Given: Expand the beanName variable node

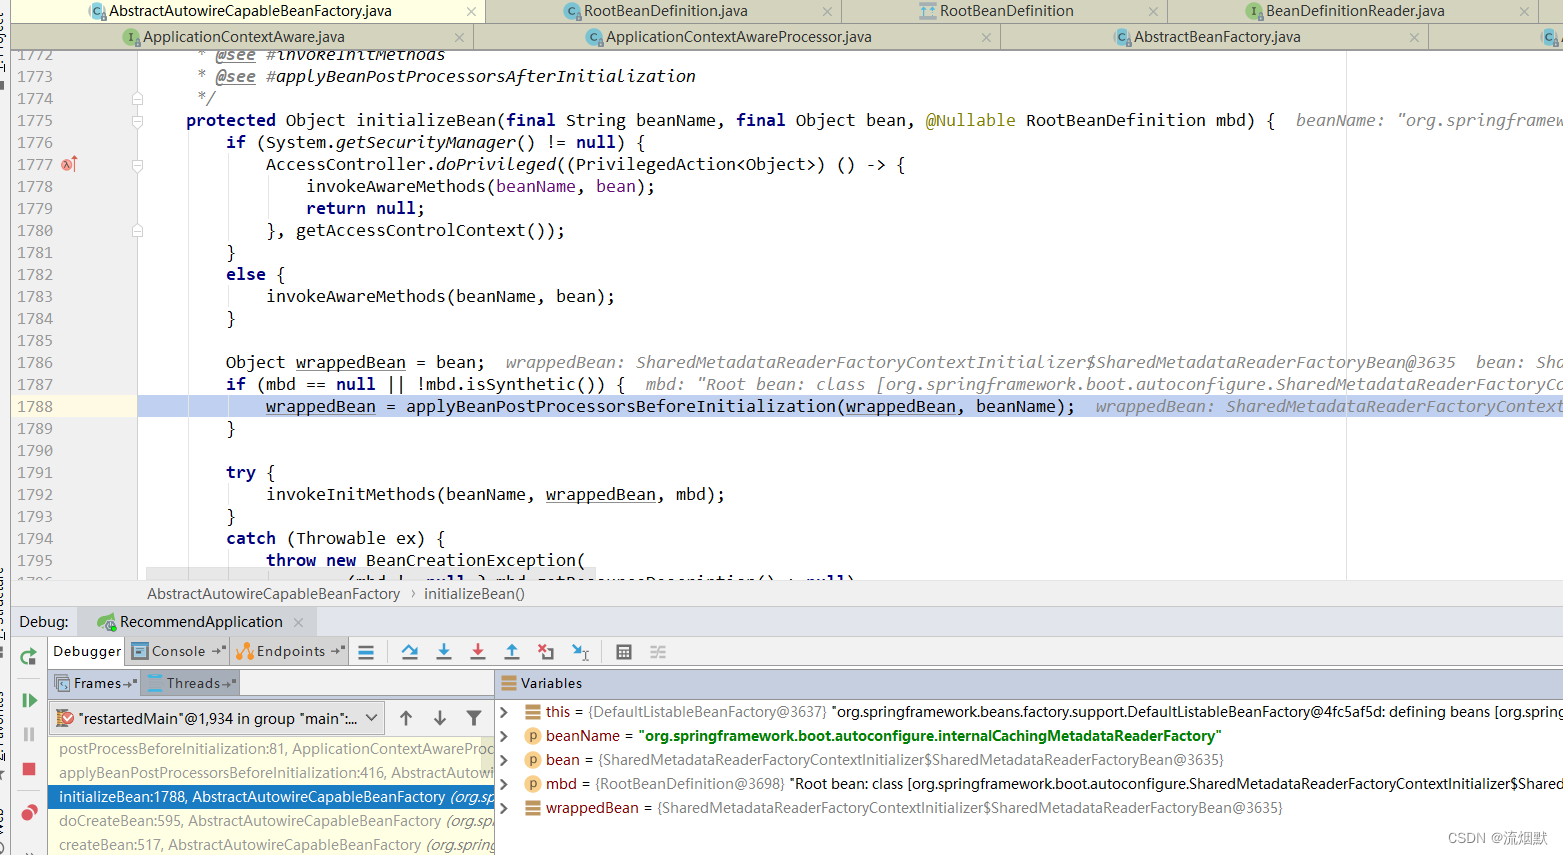Looking at the screenshot, I should pyautogui.click(x=505, y=736).
